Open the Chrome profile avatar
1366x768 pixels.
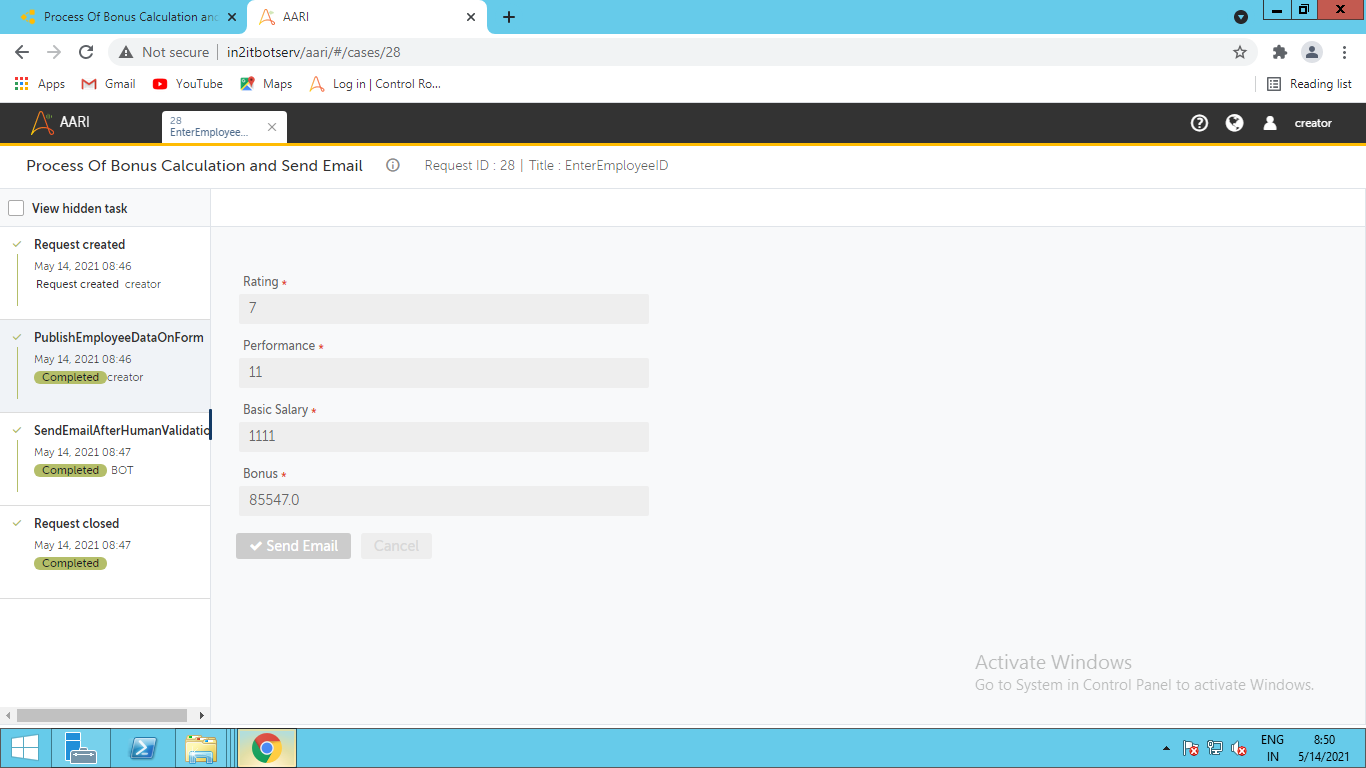[1311, 52]
